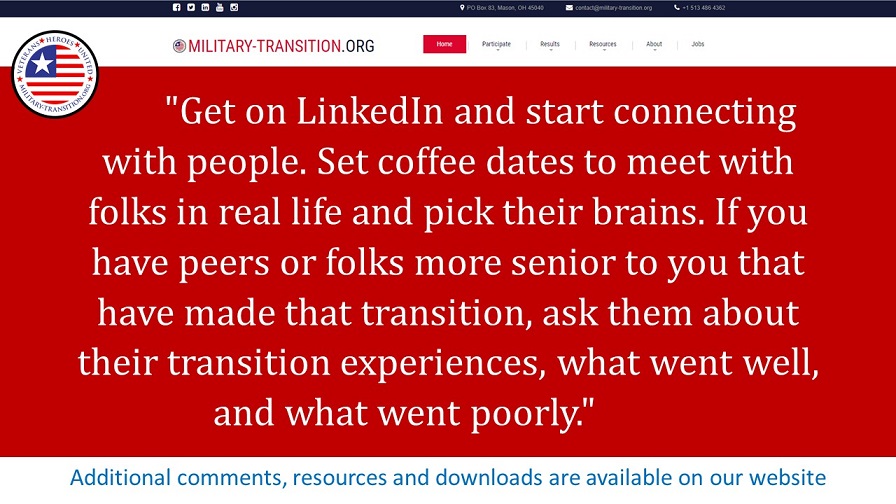The height and width of the screenshot is (504, 896).
Task: Click the email envelope icon
Action: coord(569,8)
